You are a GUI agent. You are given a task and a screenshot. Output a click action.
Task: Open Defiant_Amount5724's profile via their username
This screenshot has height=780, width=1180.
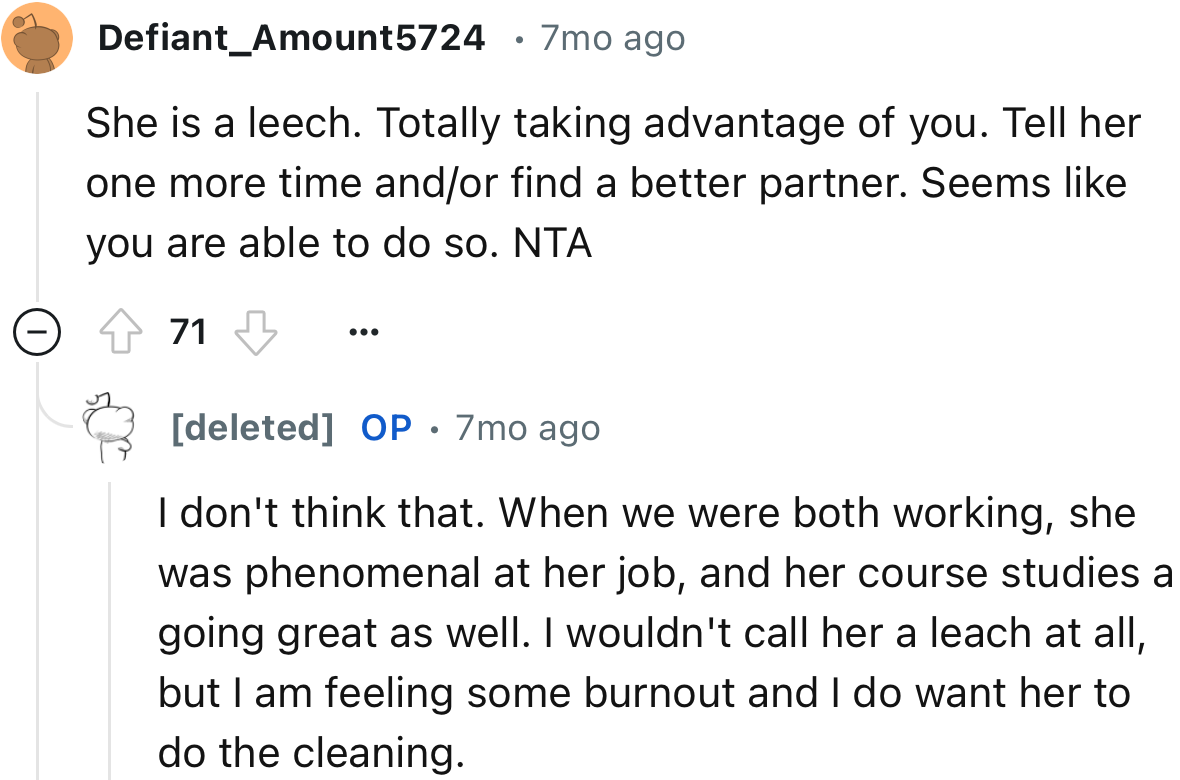tap(291, 38)
